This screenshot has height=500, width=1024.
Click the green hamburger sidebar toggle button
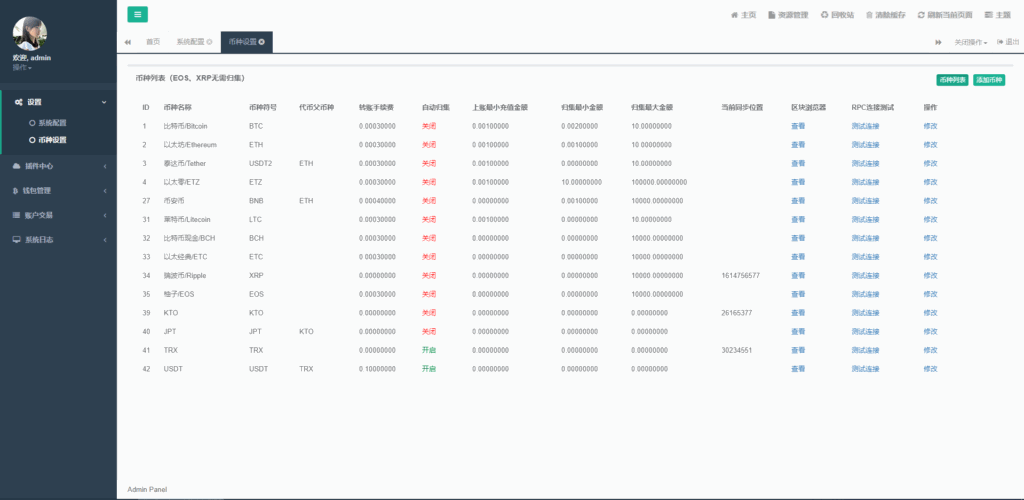pos(138,14)
